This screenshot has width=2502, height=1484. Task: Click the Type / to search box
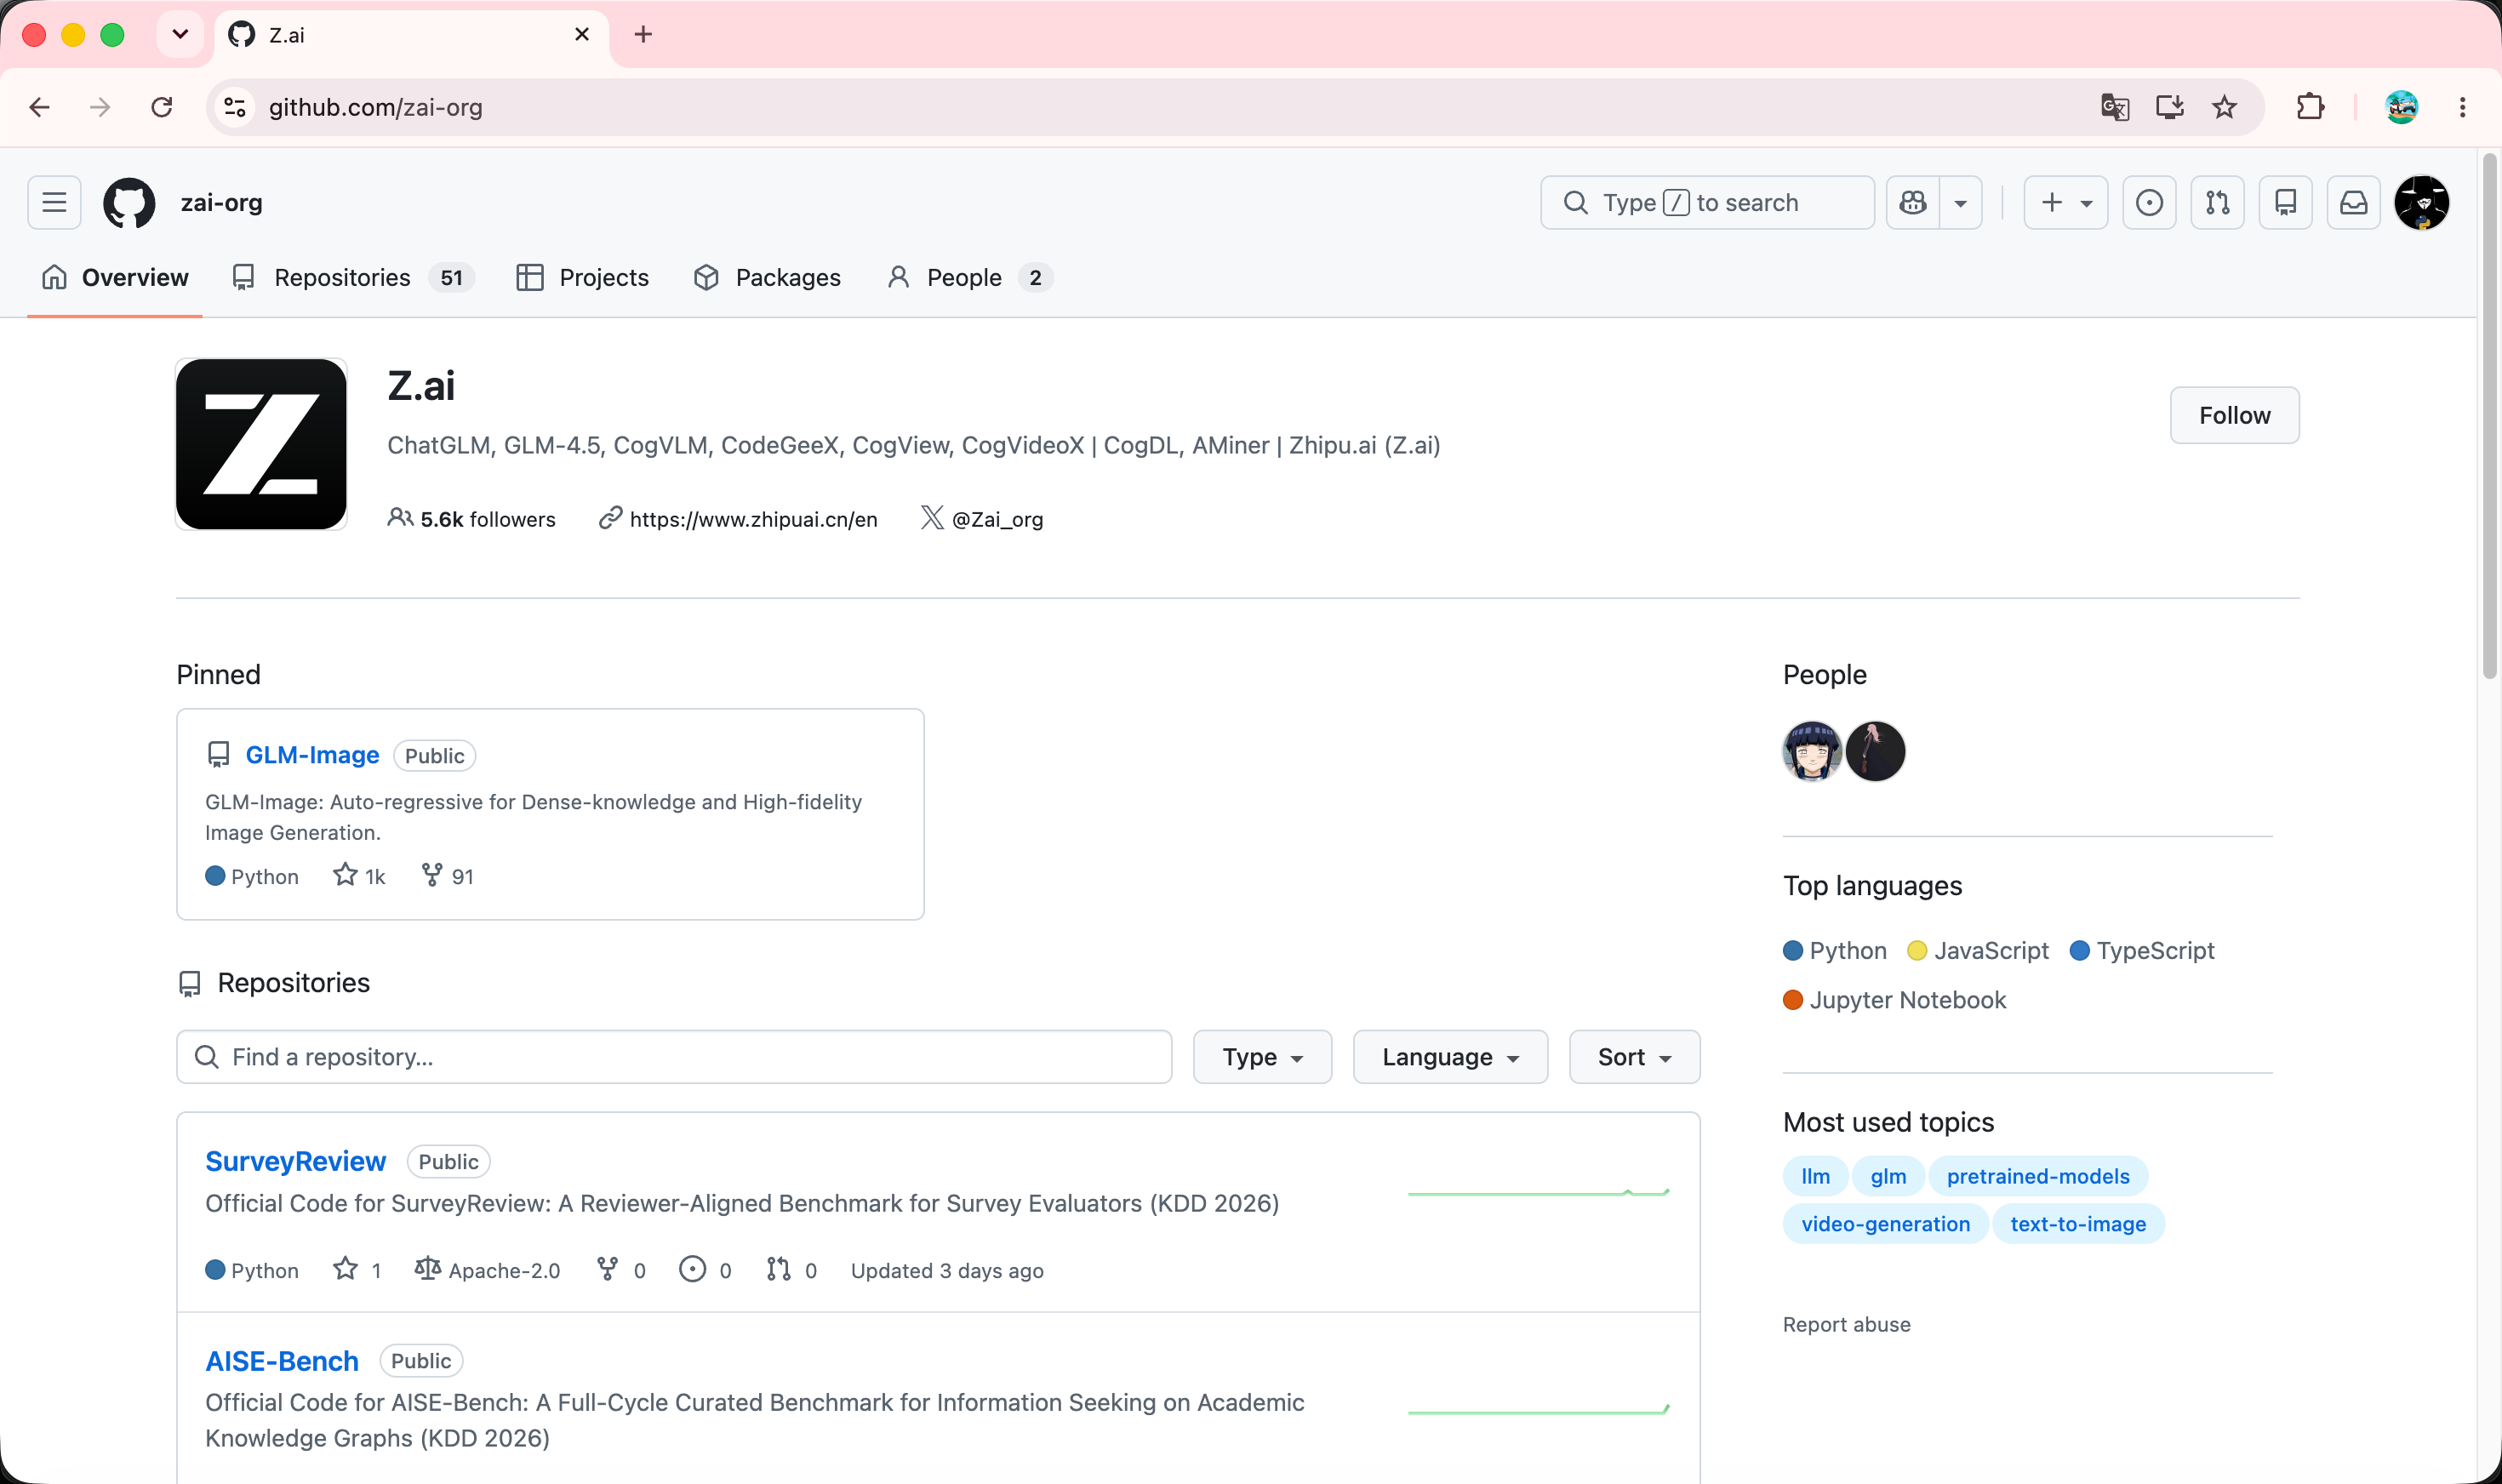coord(1707,203)
